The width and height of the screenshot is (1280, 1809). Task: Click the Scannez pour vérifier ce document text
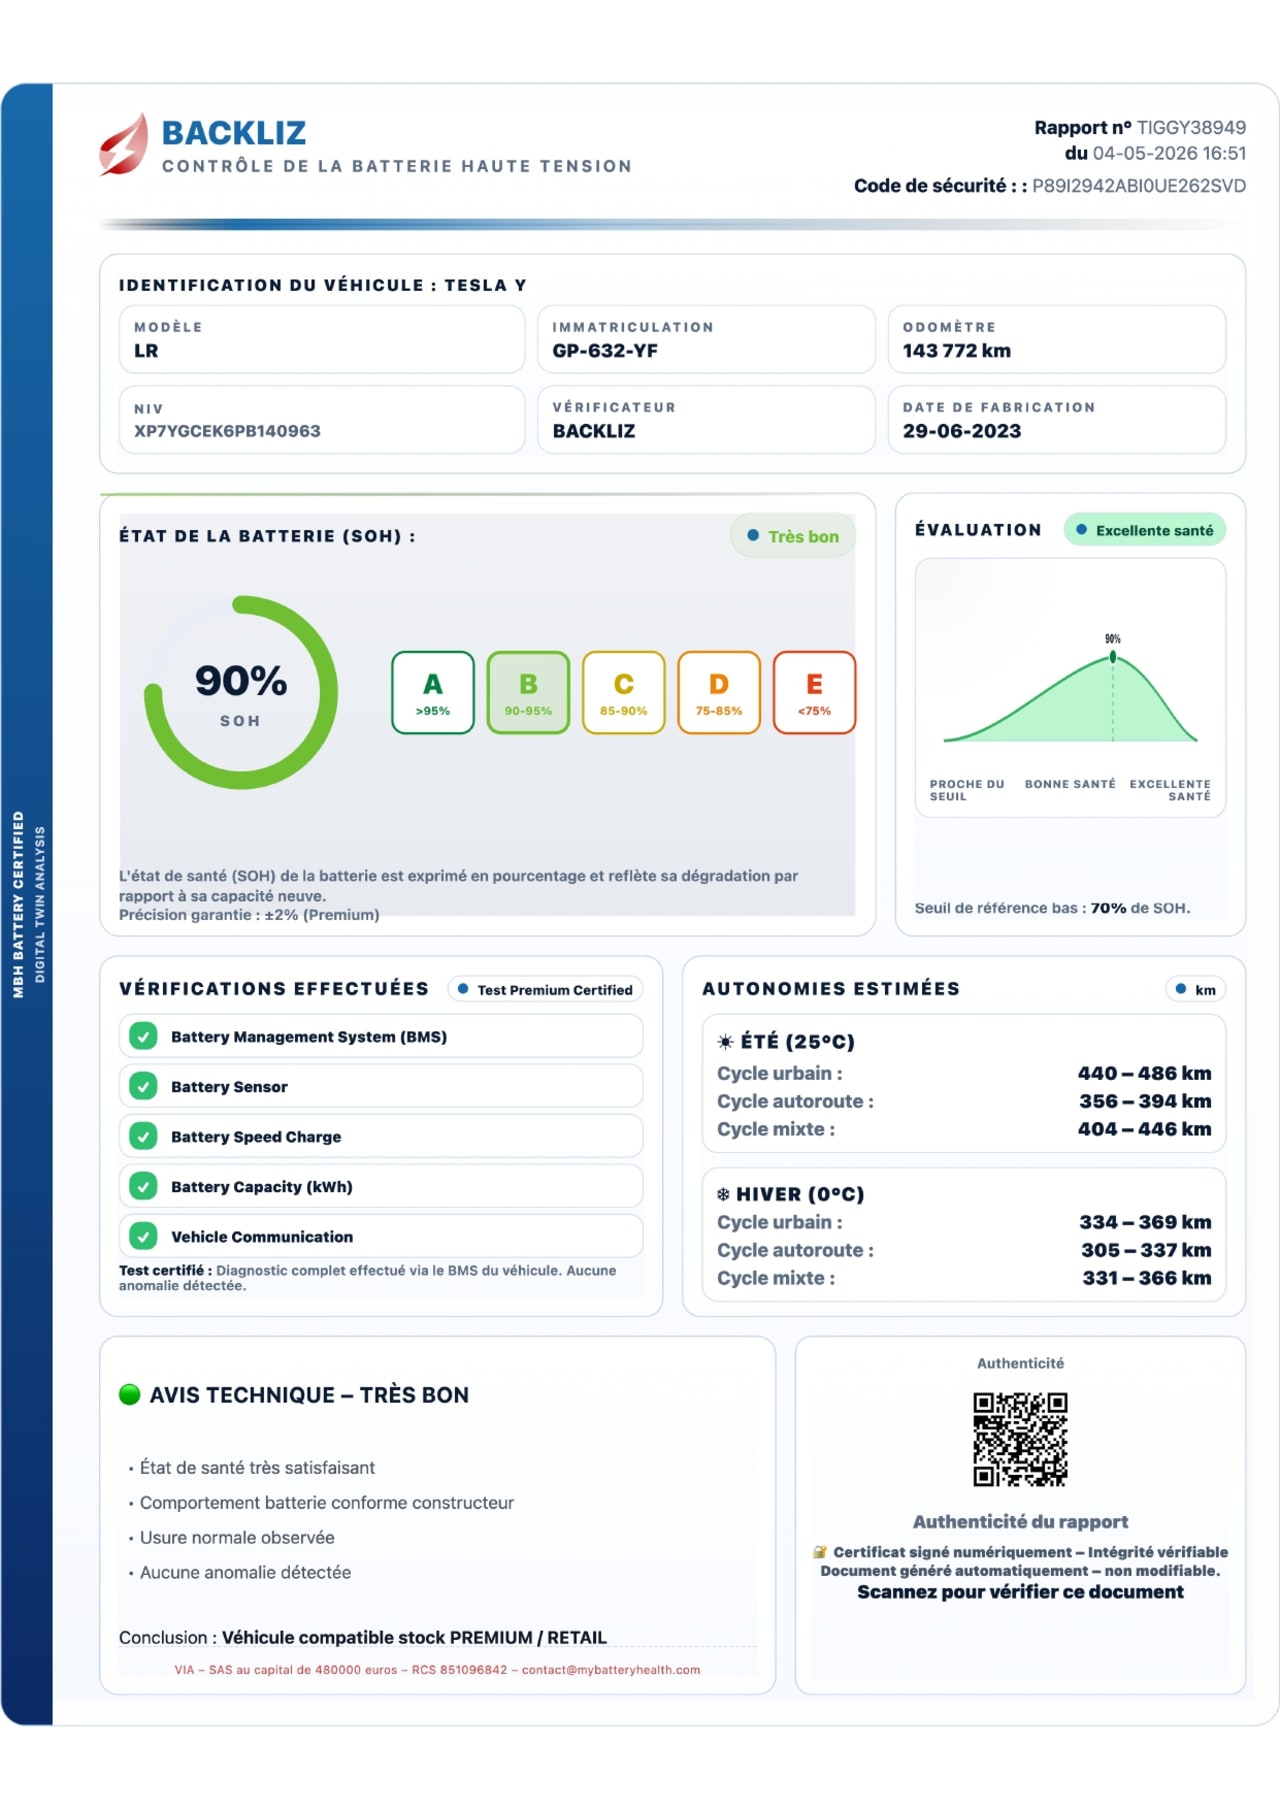(x=1020, y=1592)
